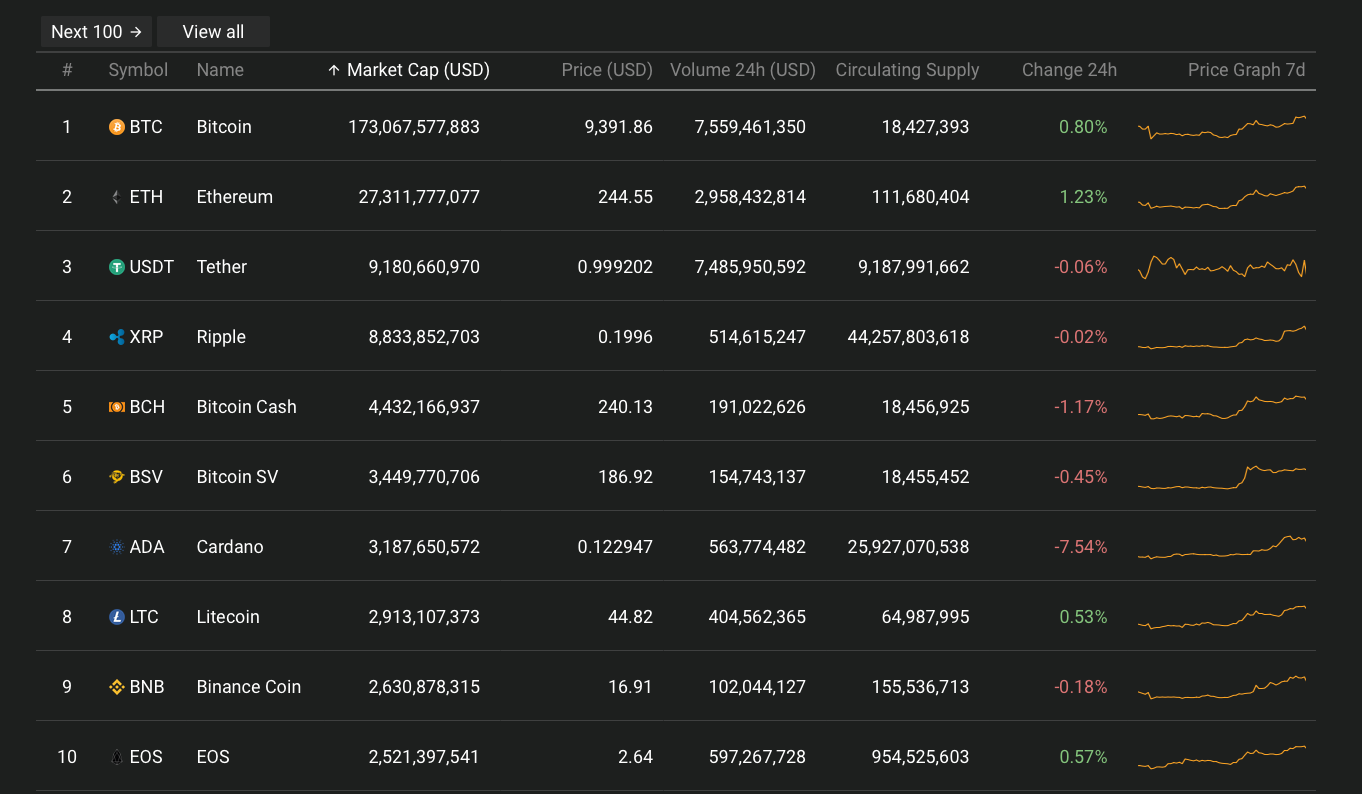Image resolution: width=1362 pixels, height=794 pixels.
Task: Open the Ethereum name link
Action: click(x=235, y=197)
